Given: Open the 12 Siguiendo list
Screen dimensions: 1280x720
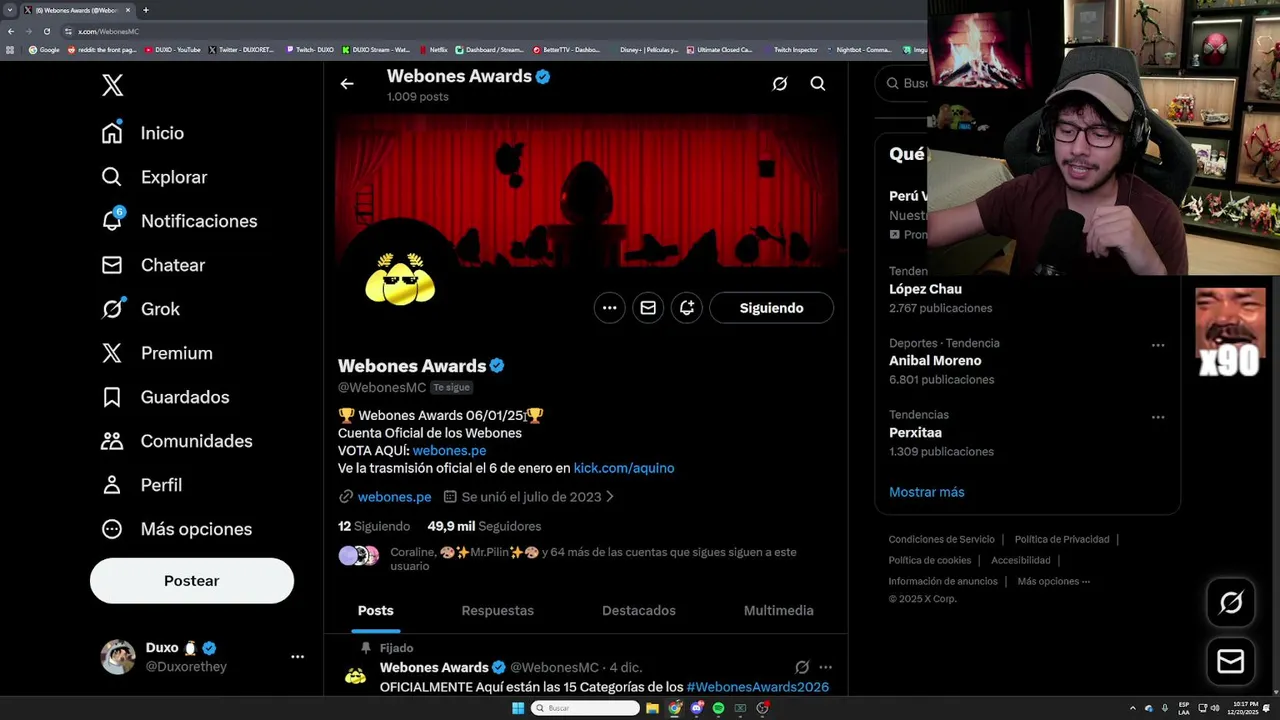Looking at the screenshot, I should click(374, 526).
